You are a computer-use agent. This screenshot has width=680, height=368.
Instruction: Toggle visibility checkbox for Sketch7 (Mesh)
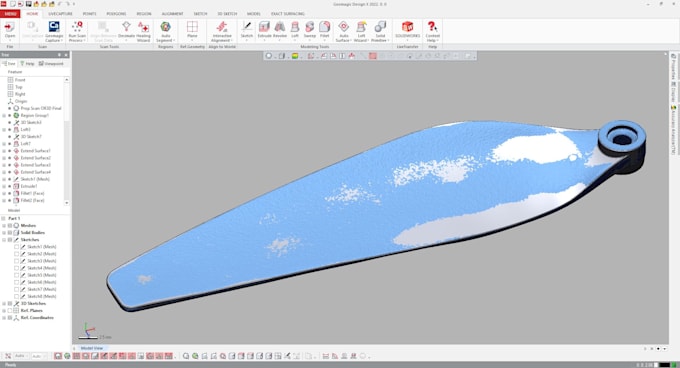coord(16,289)
